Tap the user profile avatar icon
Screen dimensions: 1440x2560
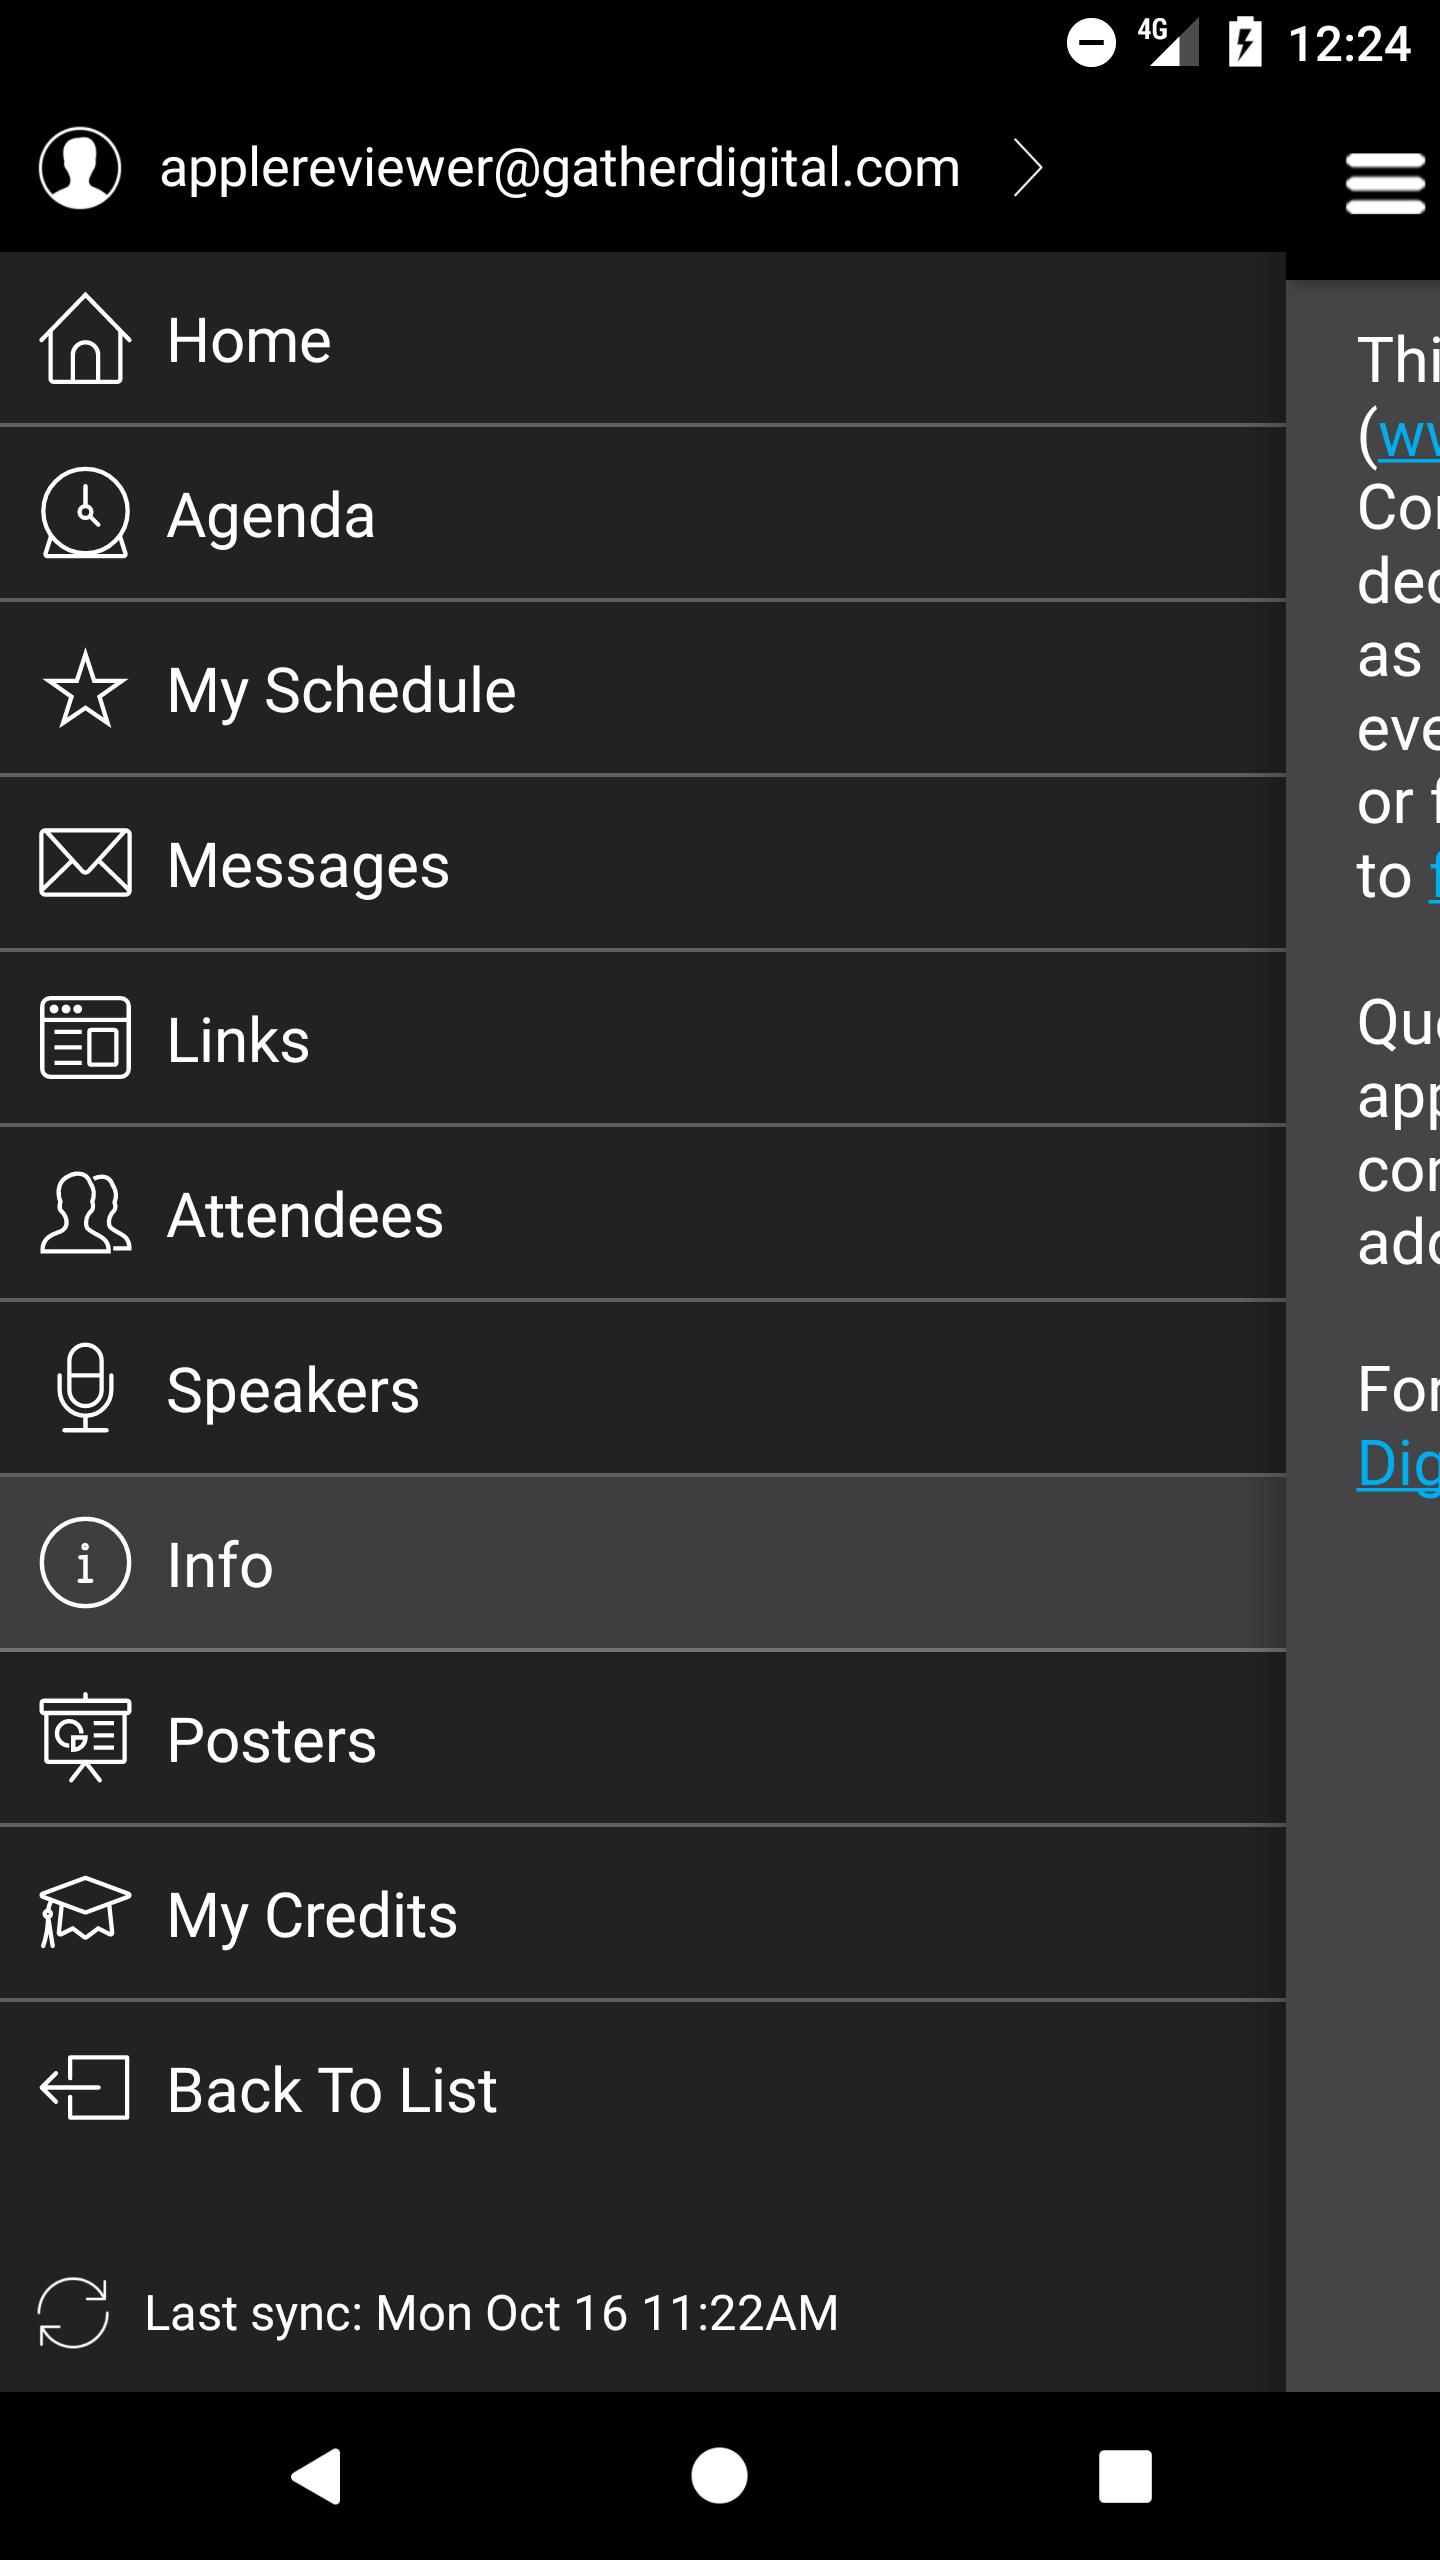[x=80, y=168]
